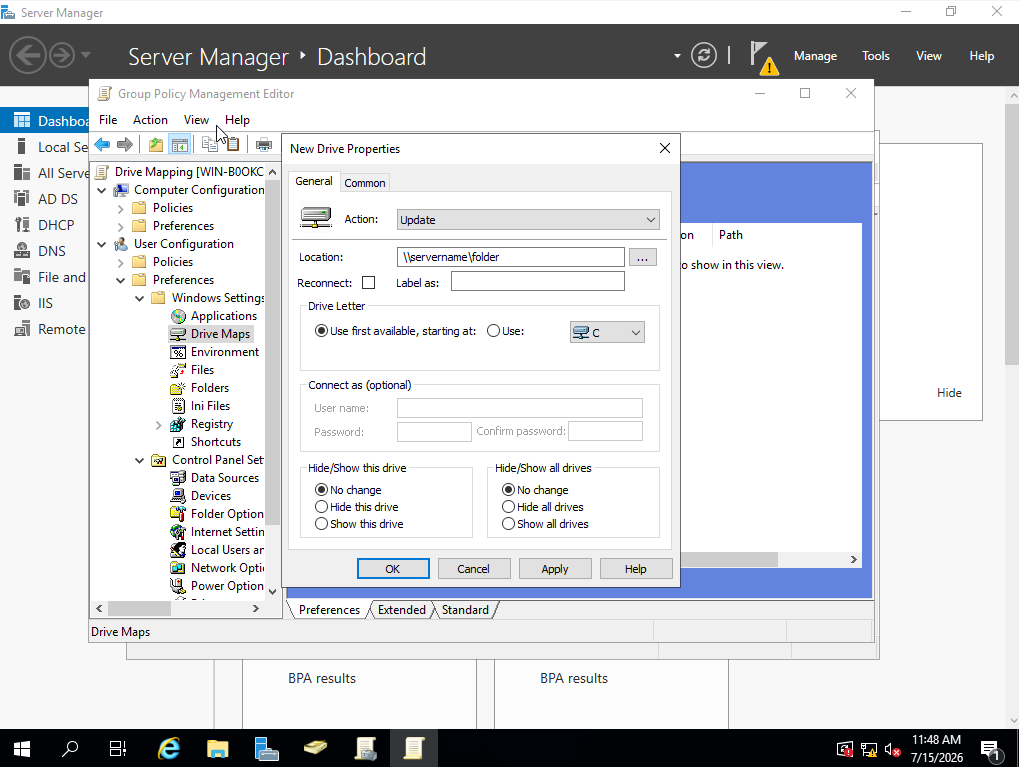Select the 'Use:' drive letter radio

(x=493, y=331)
